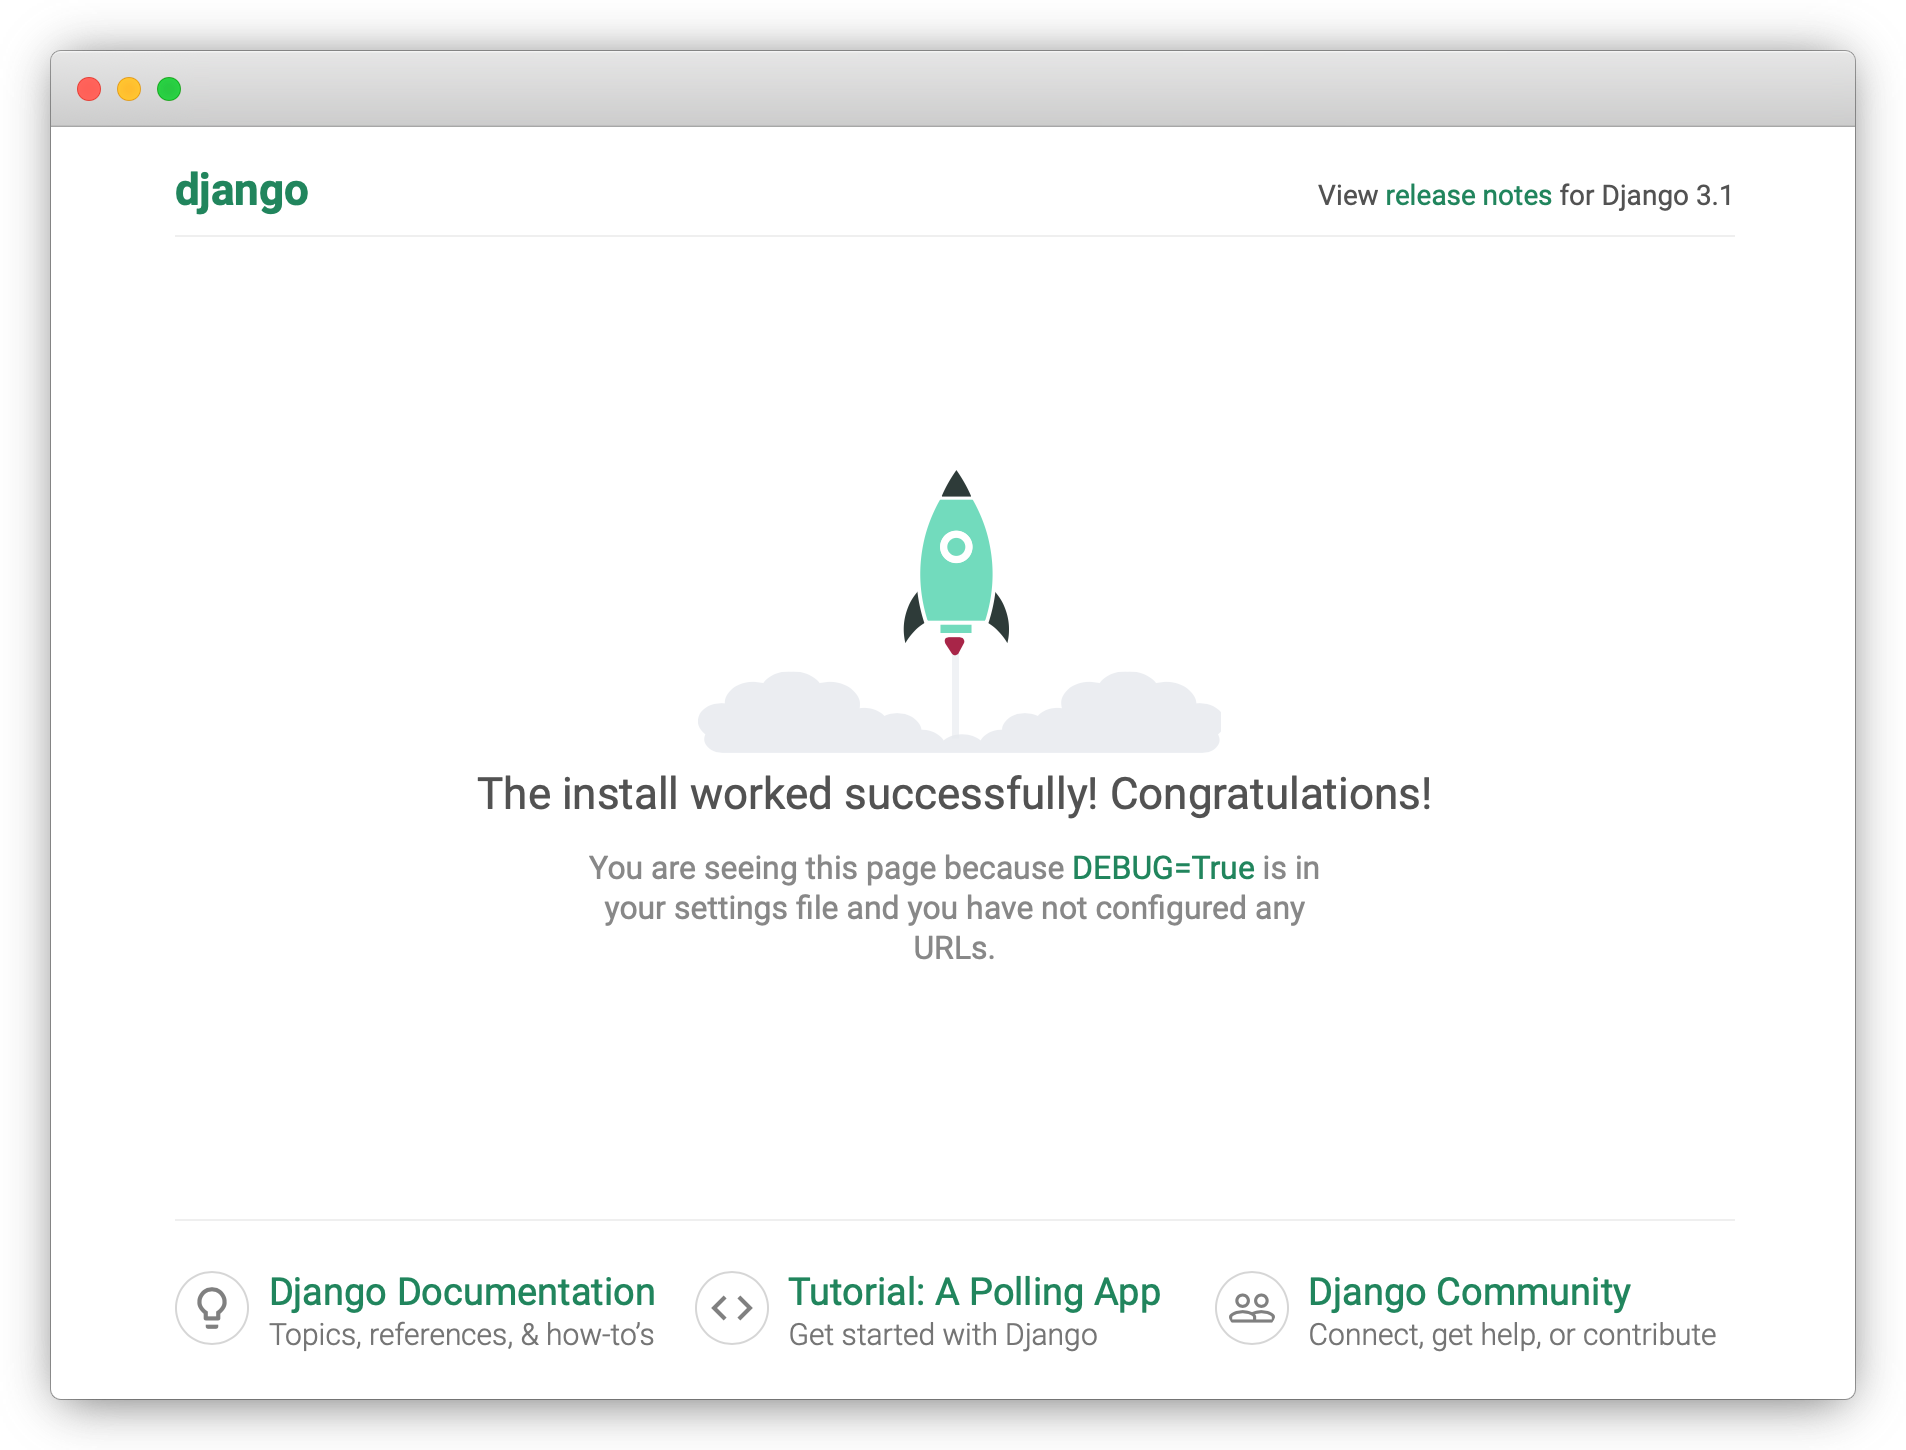Screen dimensions: 1906x1450
Task: Open Tutorial: A Polling App
Action: point(974,1291)
